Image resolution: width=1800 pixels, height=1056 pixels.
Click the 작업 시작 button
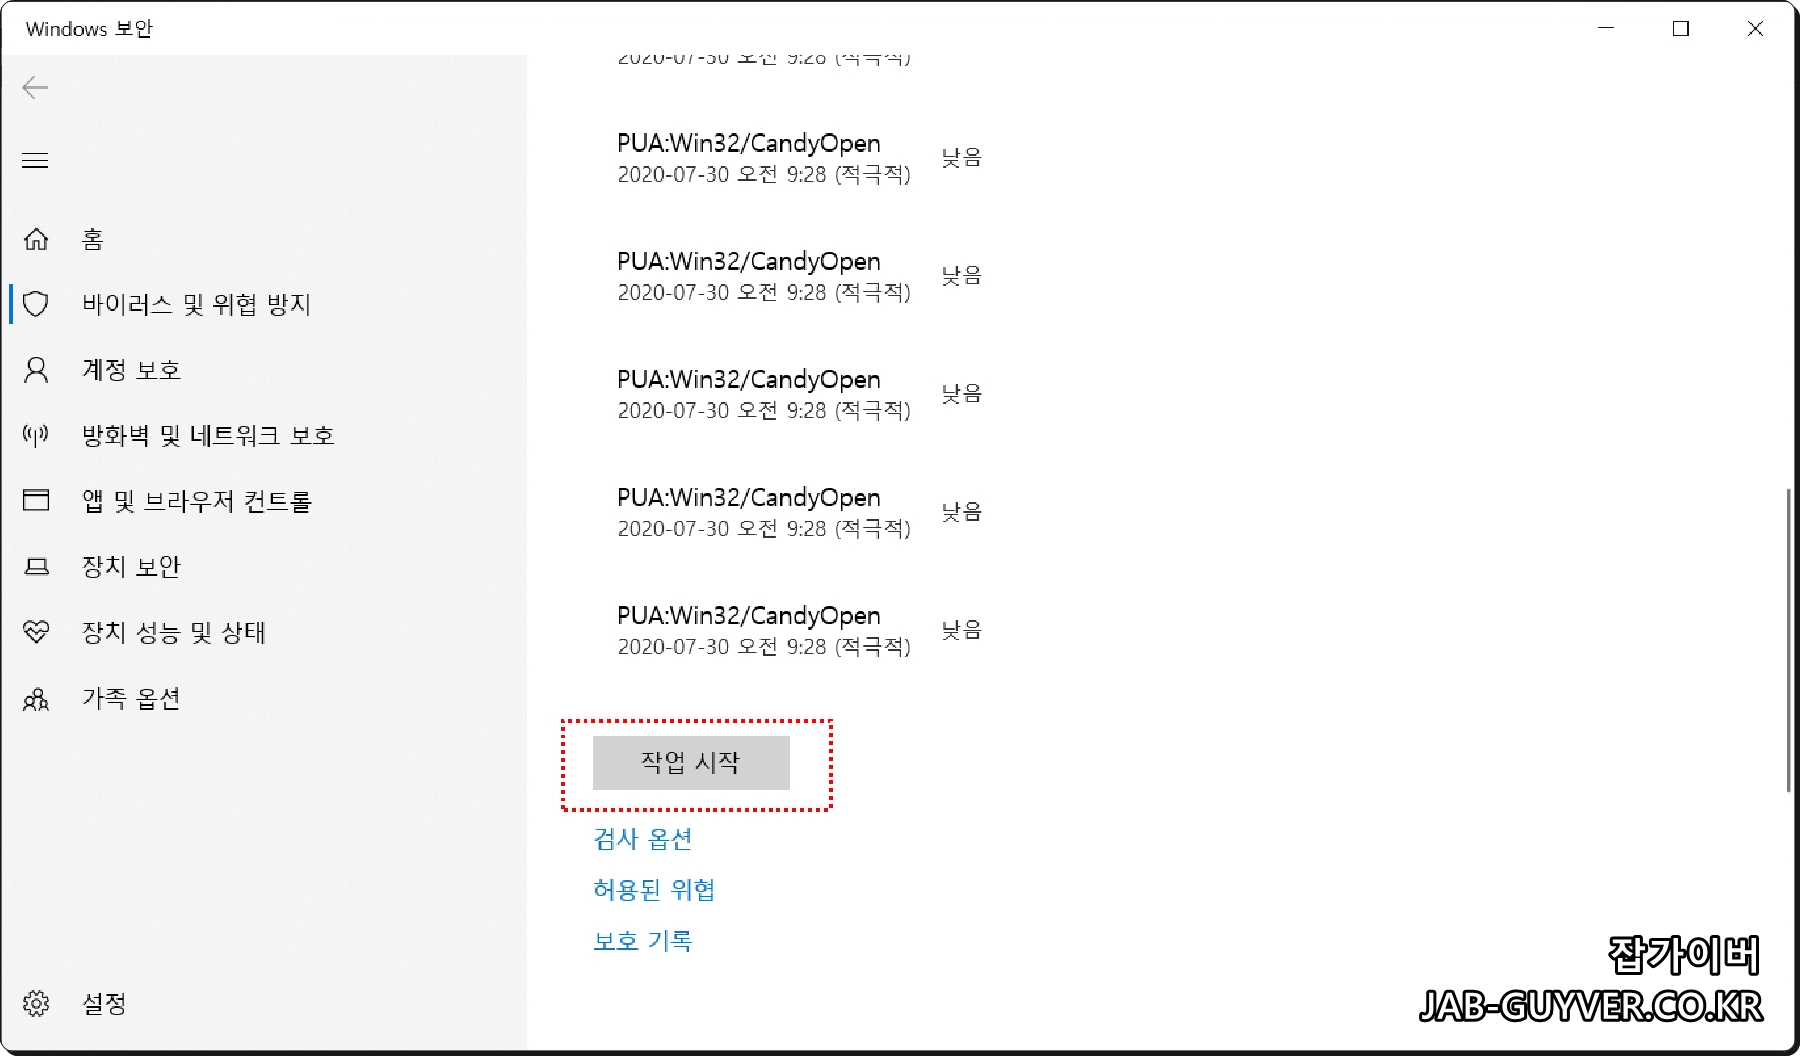(691, 763)
